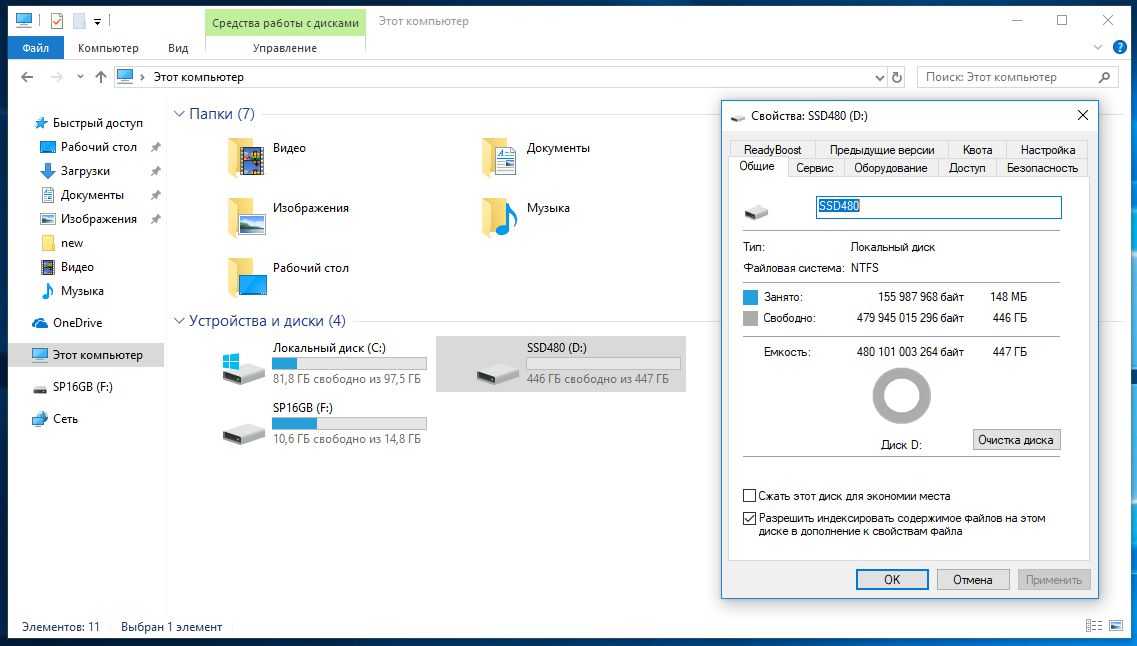Collapse the Устройства и диски (4) group
Image resolution: width=1137 pixels, height=646 pixels.
[180, 321]
